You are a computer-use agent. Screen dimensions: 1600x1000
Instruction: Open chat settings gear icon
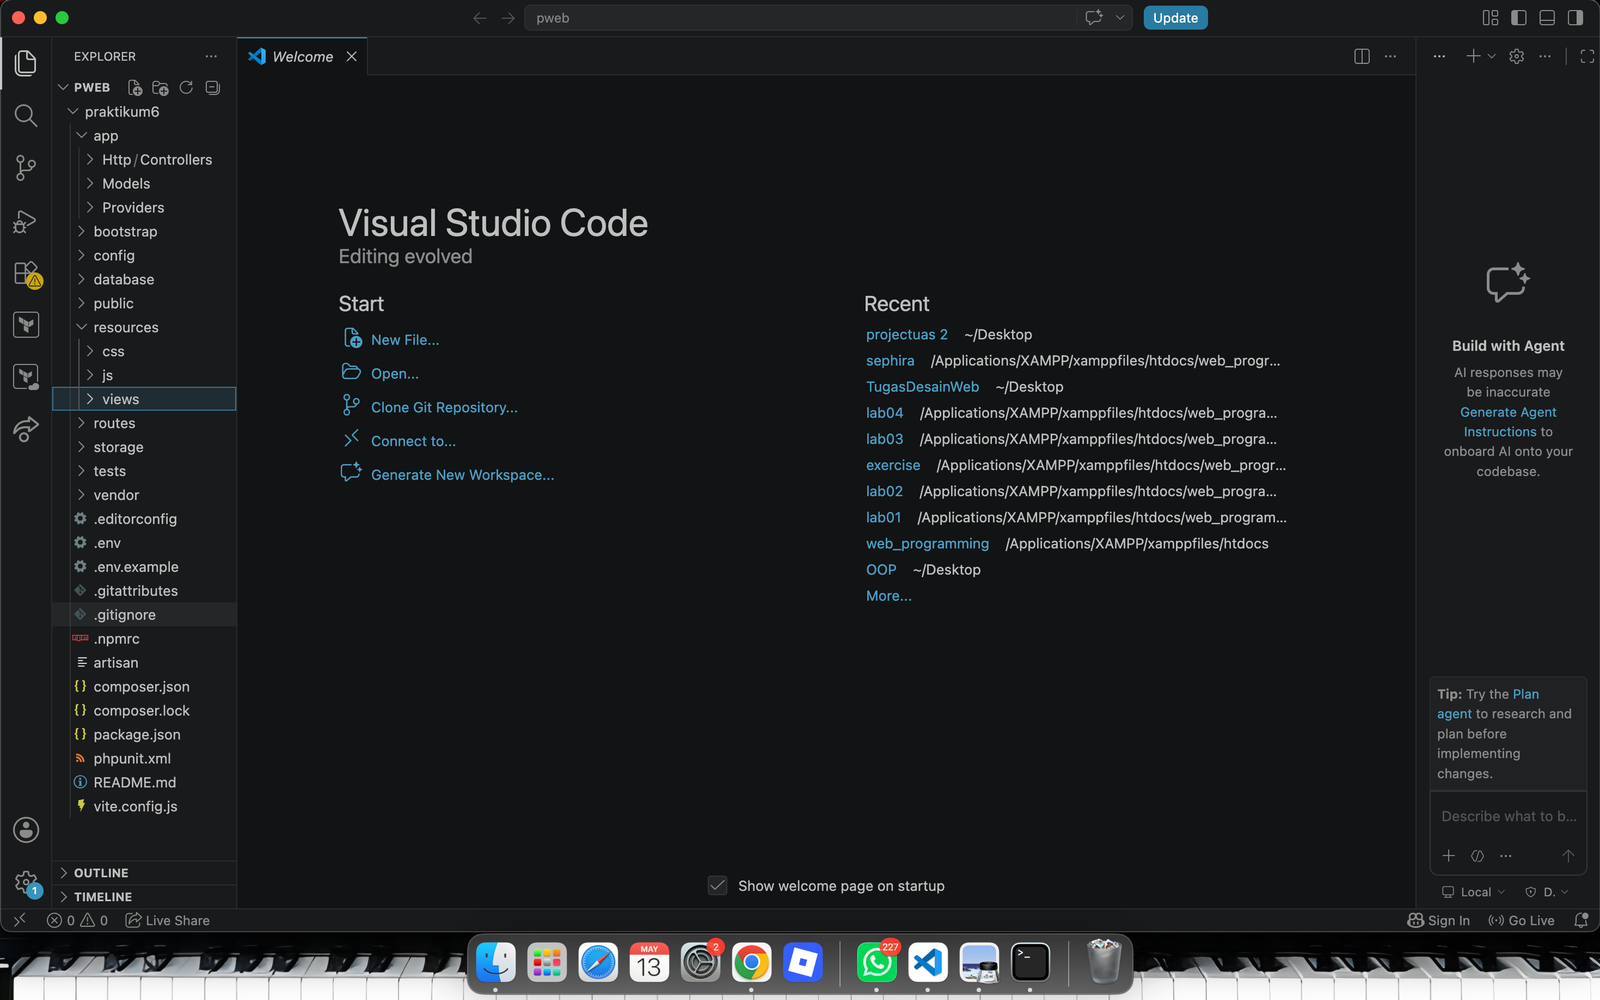click(x=1517, y=57)
